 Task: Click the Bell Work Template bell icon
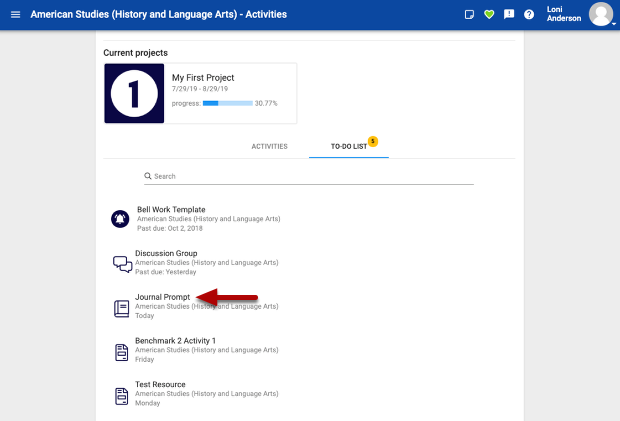coord(121,219)
